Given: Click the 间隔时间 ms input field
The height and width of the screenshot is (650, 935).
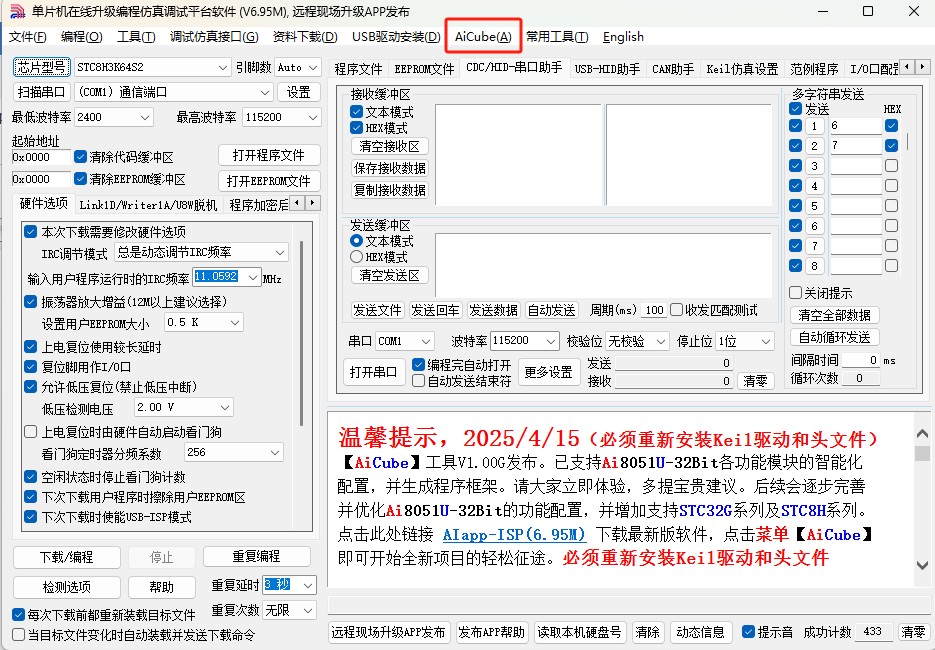Looking at the screenshot, I should 862,360.
